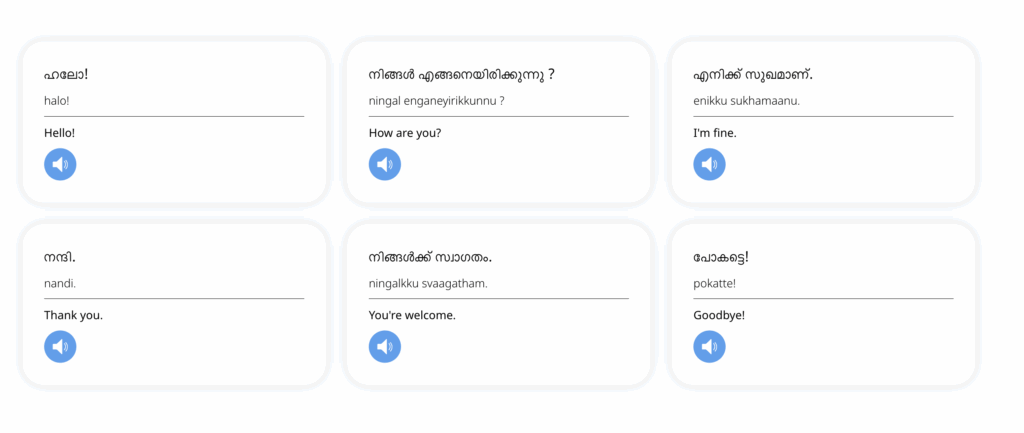Select the "ningalkku svaagatham." transliteration
The image size is (1024, 433).
click(428, 283)
